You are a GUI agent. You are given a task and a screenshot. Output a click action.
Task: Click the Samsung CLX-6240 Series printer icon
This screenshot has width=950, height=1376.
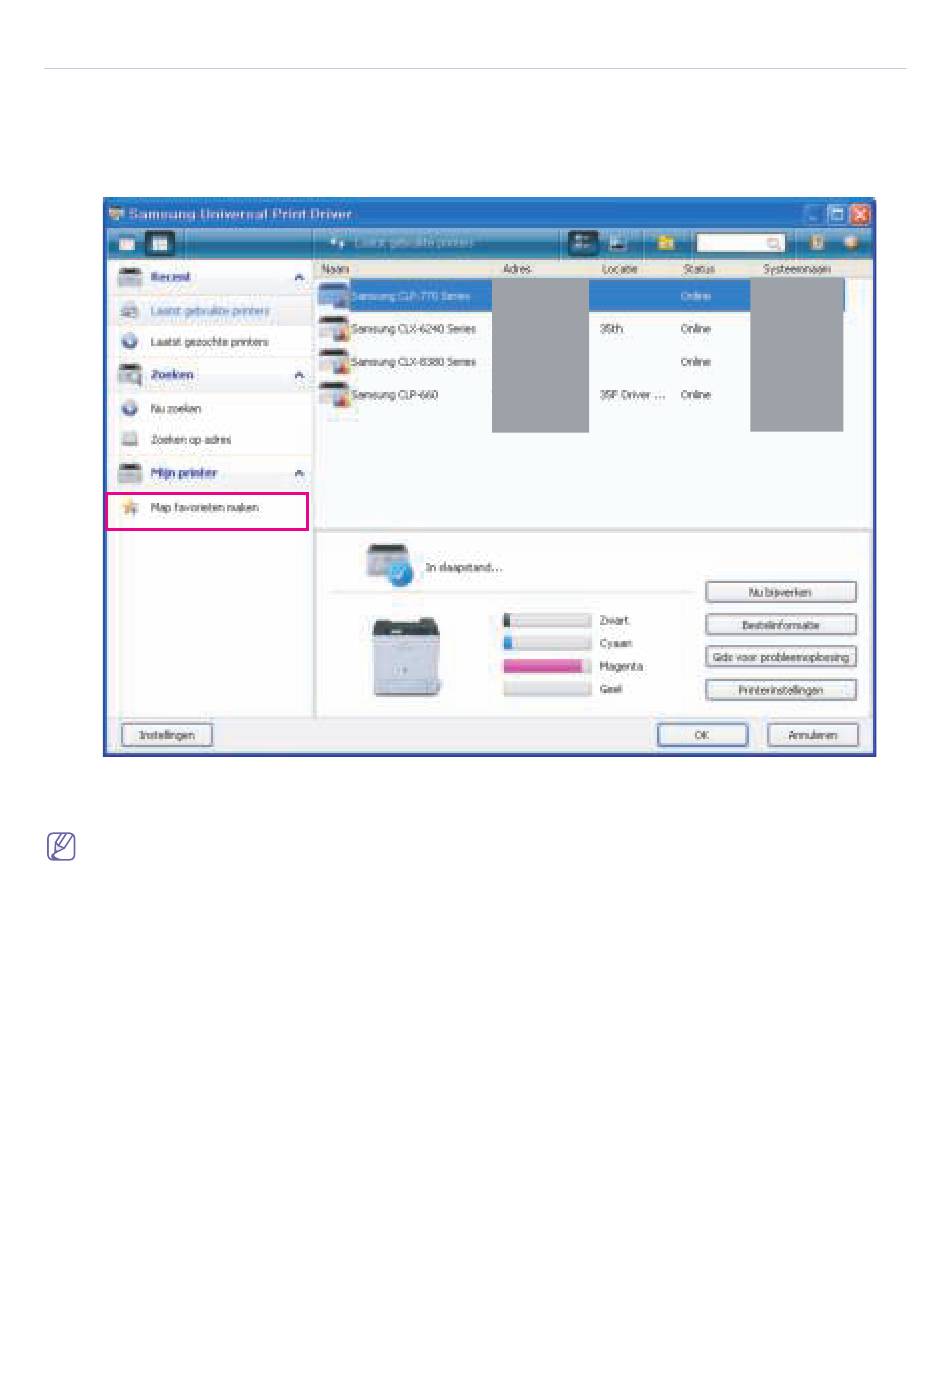pos(334,329)
